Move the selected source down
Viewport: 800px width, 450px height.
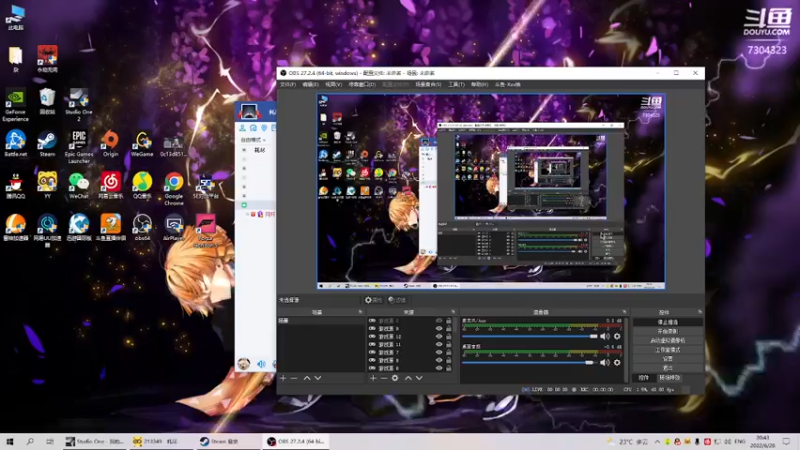tap(419, 378)
